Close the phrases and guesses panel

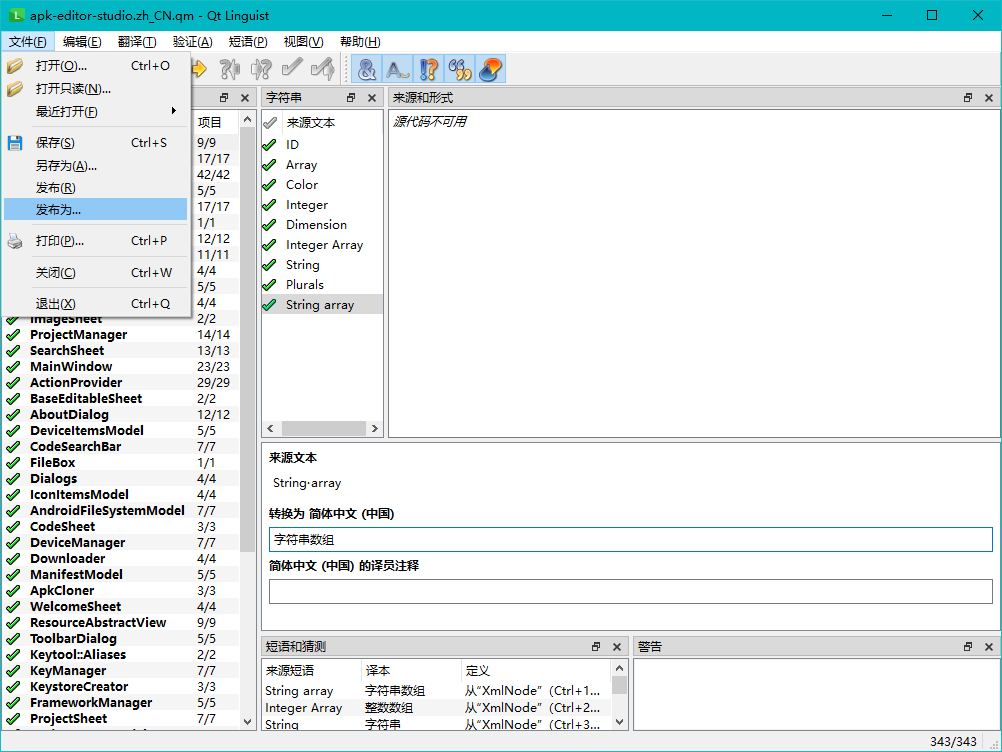tap(617, 647)
